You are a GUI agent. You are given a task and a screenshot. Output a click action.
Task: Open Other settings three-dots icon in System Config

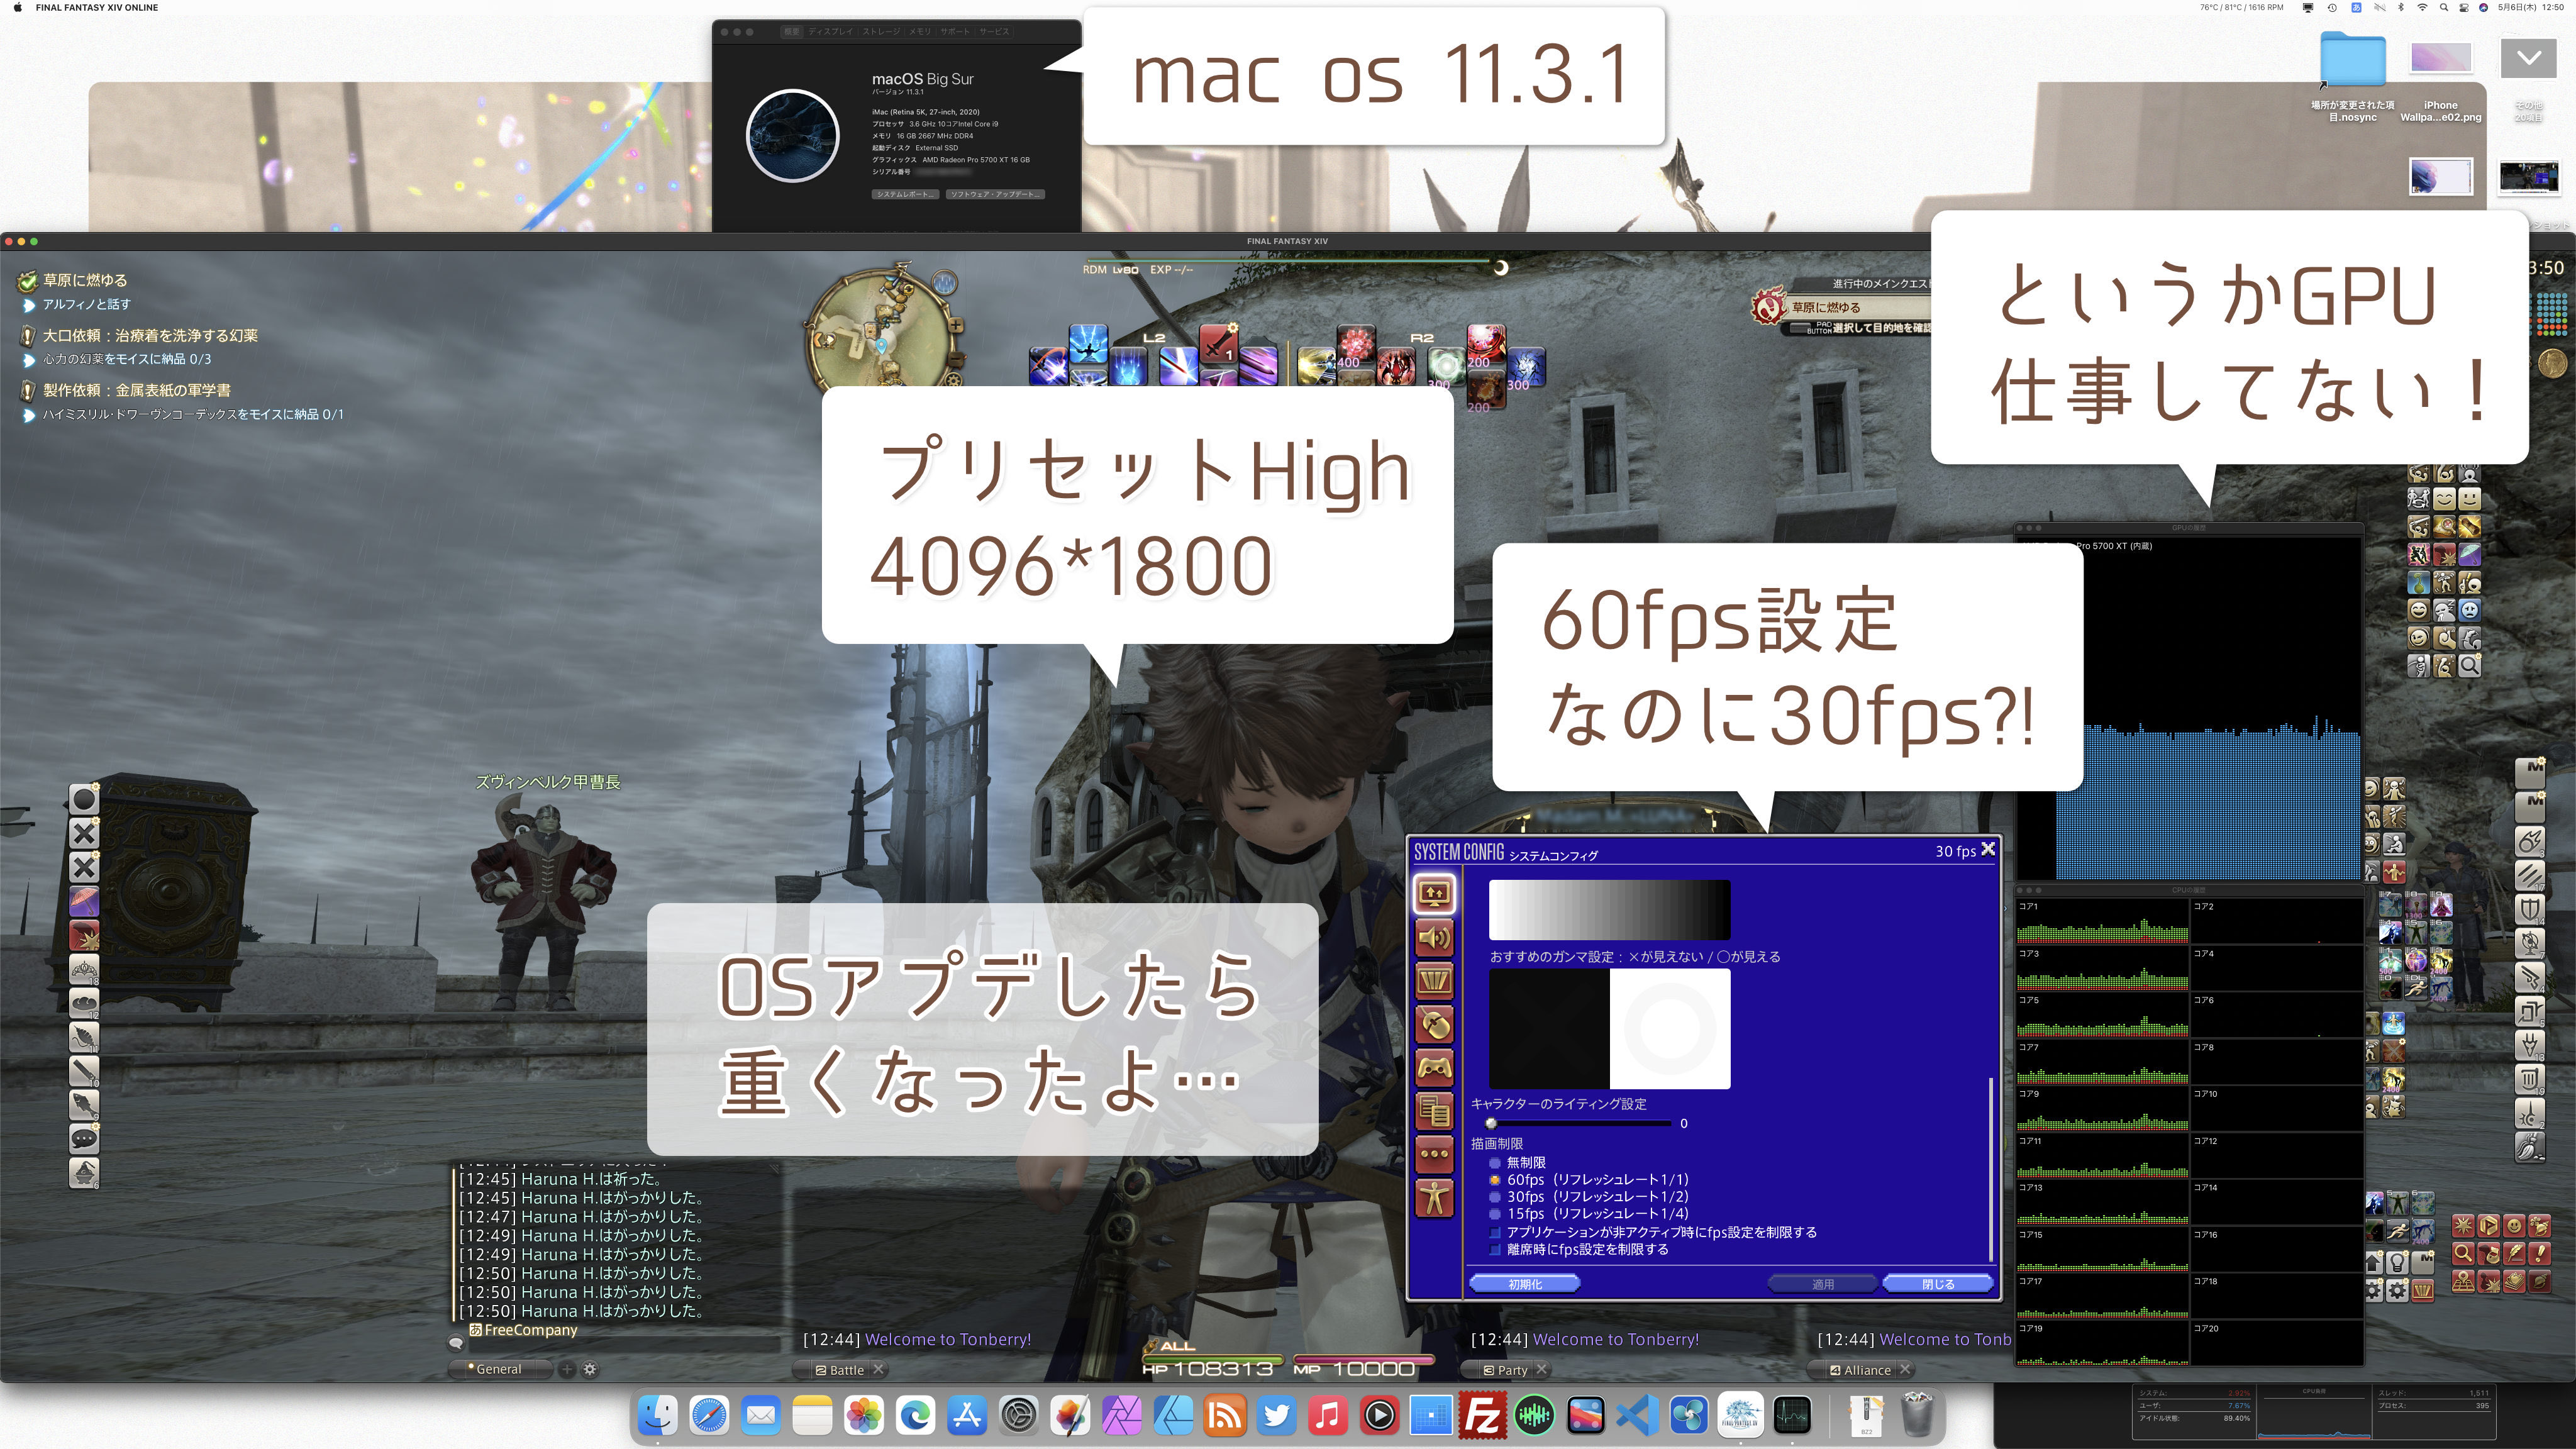1434,1154
